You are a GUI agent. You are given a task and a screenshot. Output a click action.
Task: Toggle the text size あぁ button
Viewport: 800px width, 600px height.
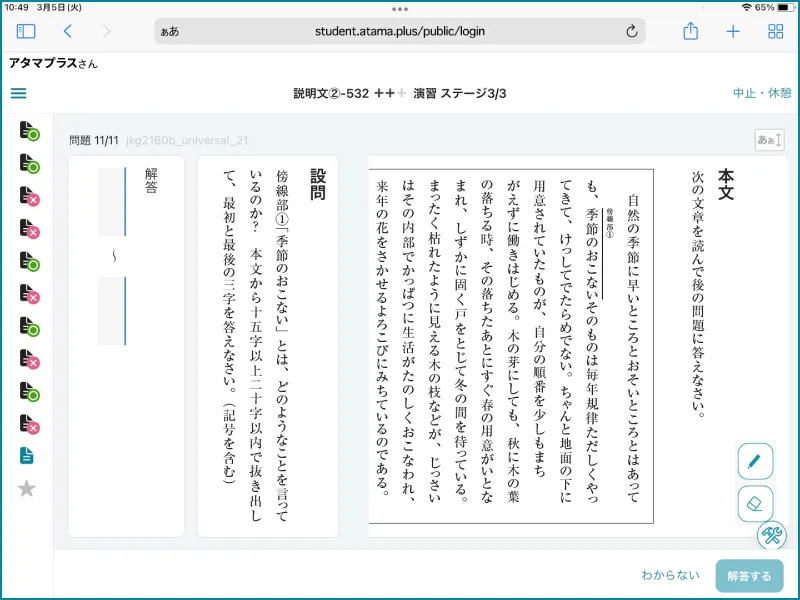(x=769, y=140)
